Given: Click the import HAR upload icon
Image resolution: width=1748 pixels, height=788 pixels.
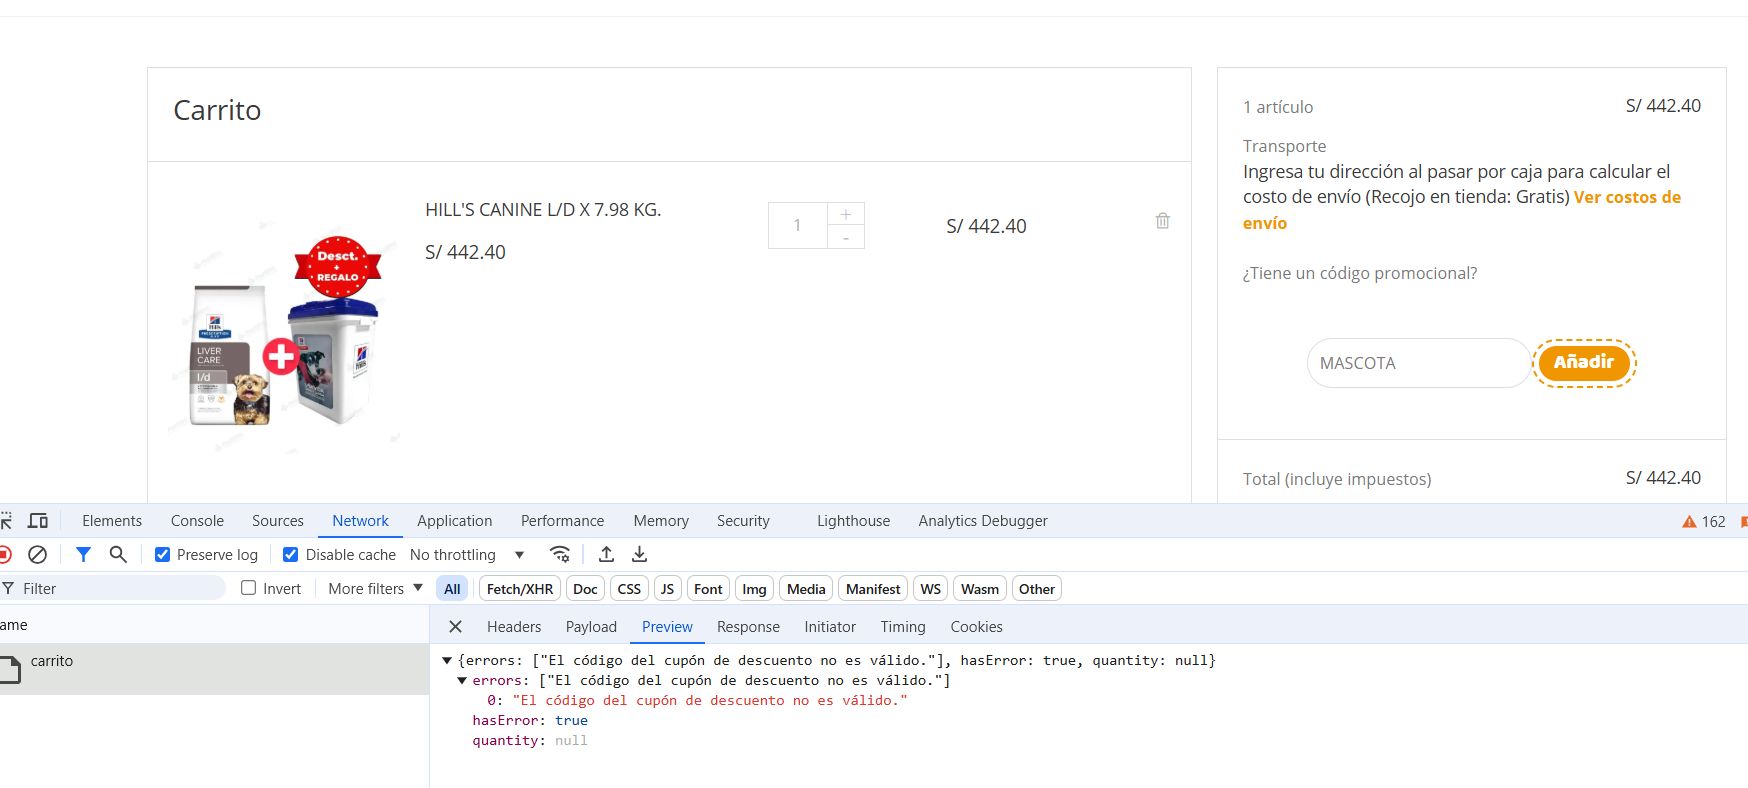Looking at the screenshot, I should (606, 554).
